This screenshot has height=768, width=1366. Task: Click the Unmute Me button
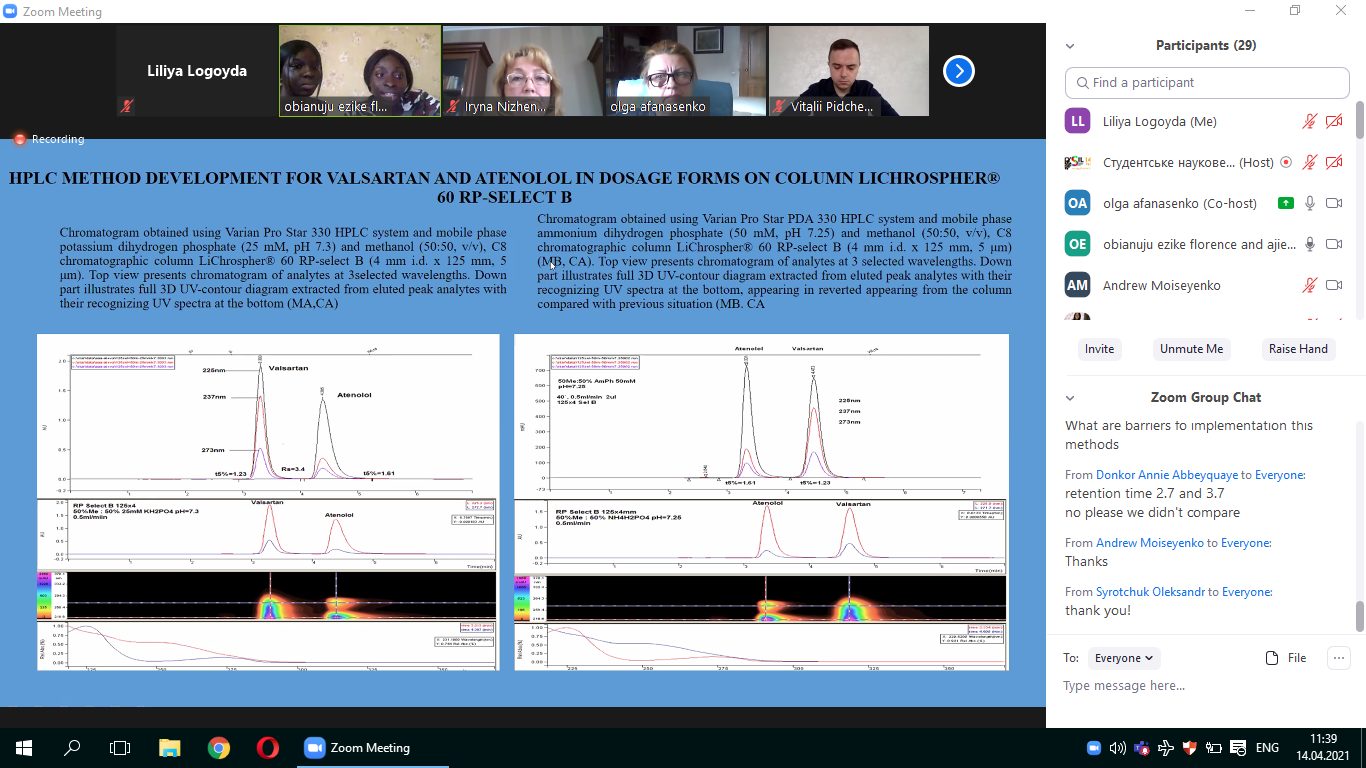coord(1190,349)
